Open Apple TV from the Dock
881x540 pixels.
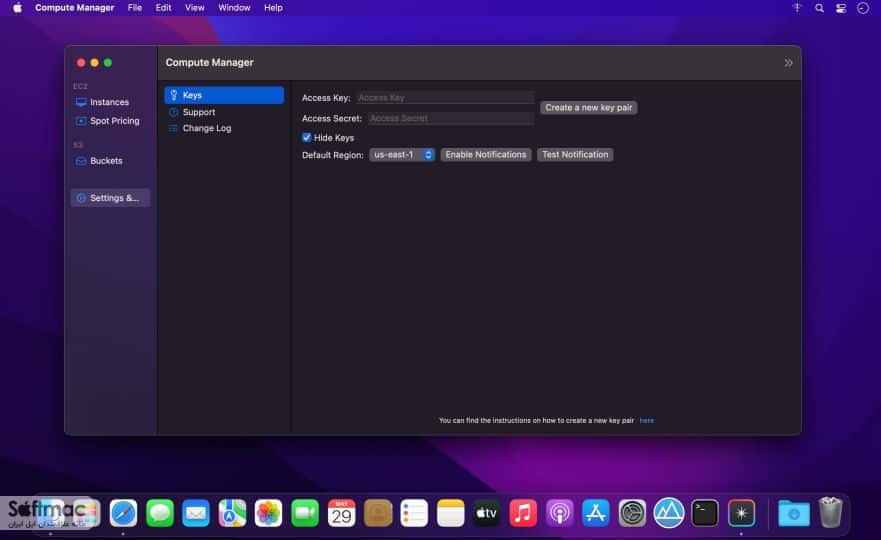pos(487,513)
